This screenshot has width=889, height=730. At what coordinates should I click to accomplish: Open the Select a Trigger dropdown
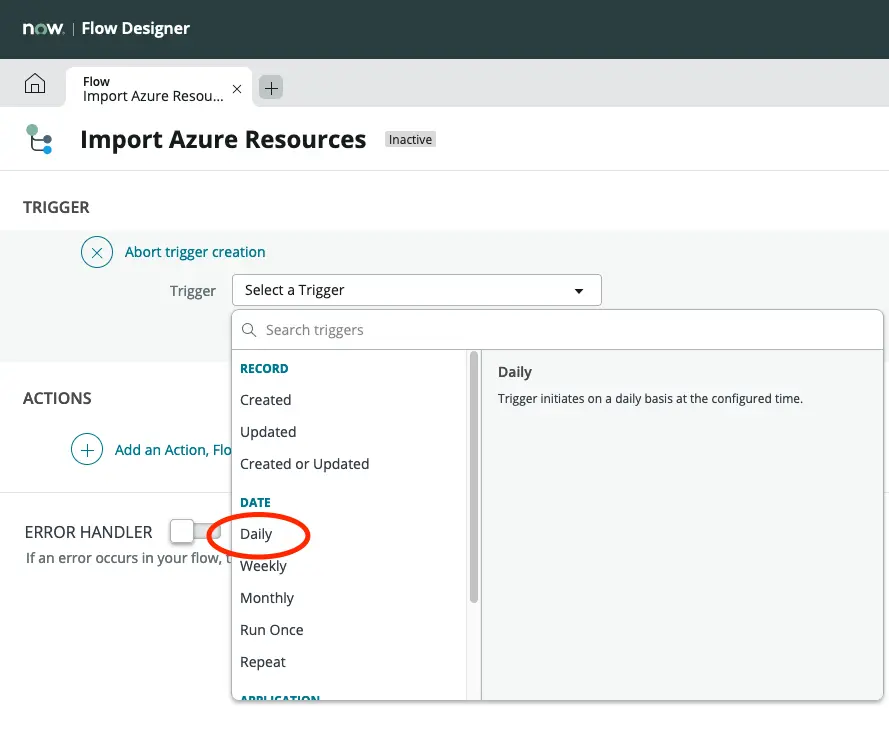416,290
